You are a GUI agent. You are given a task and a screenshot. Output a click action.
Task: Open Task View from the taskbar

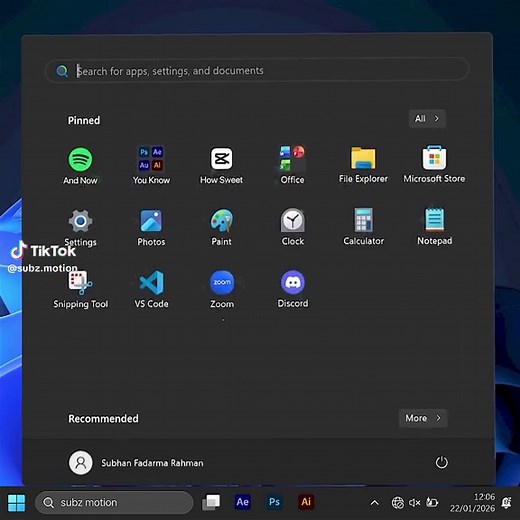tap(211, 502)
